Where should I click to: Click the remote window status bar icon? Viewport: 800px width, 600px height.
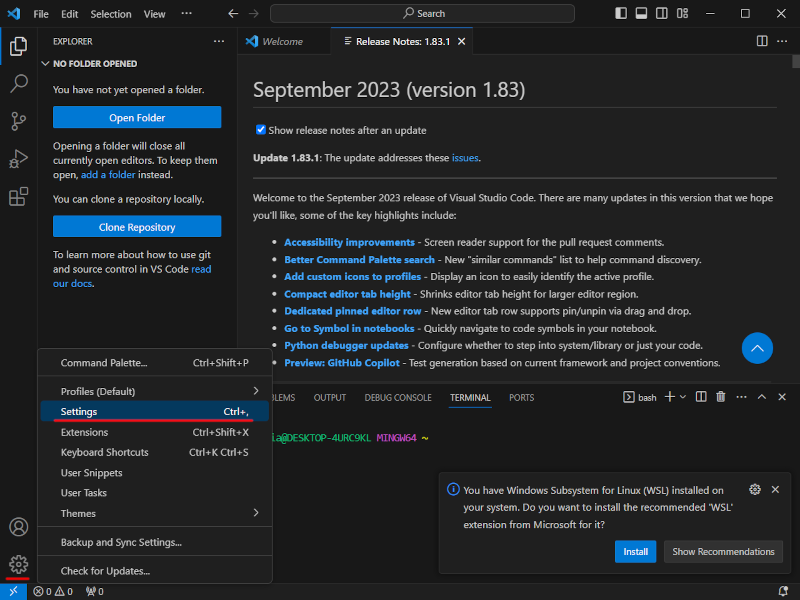pyautogui.click(x=13, y=591)
